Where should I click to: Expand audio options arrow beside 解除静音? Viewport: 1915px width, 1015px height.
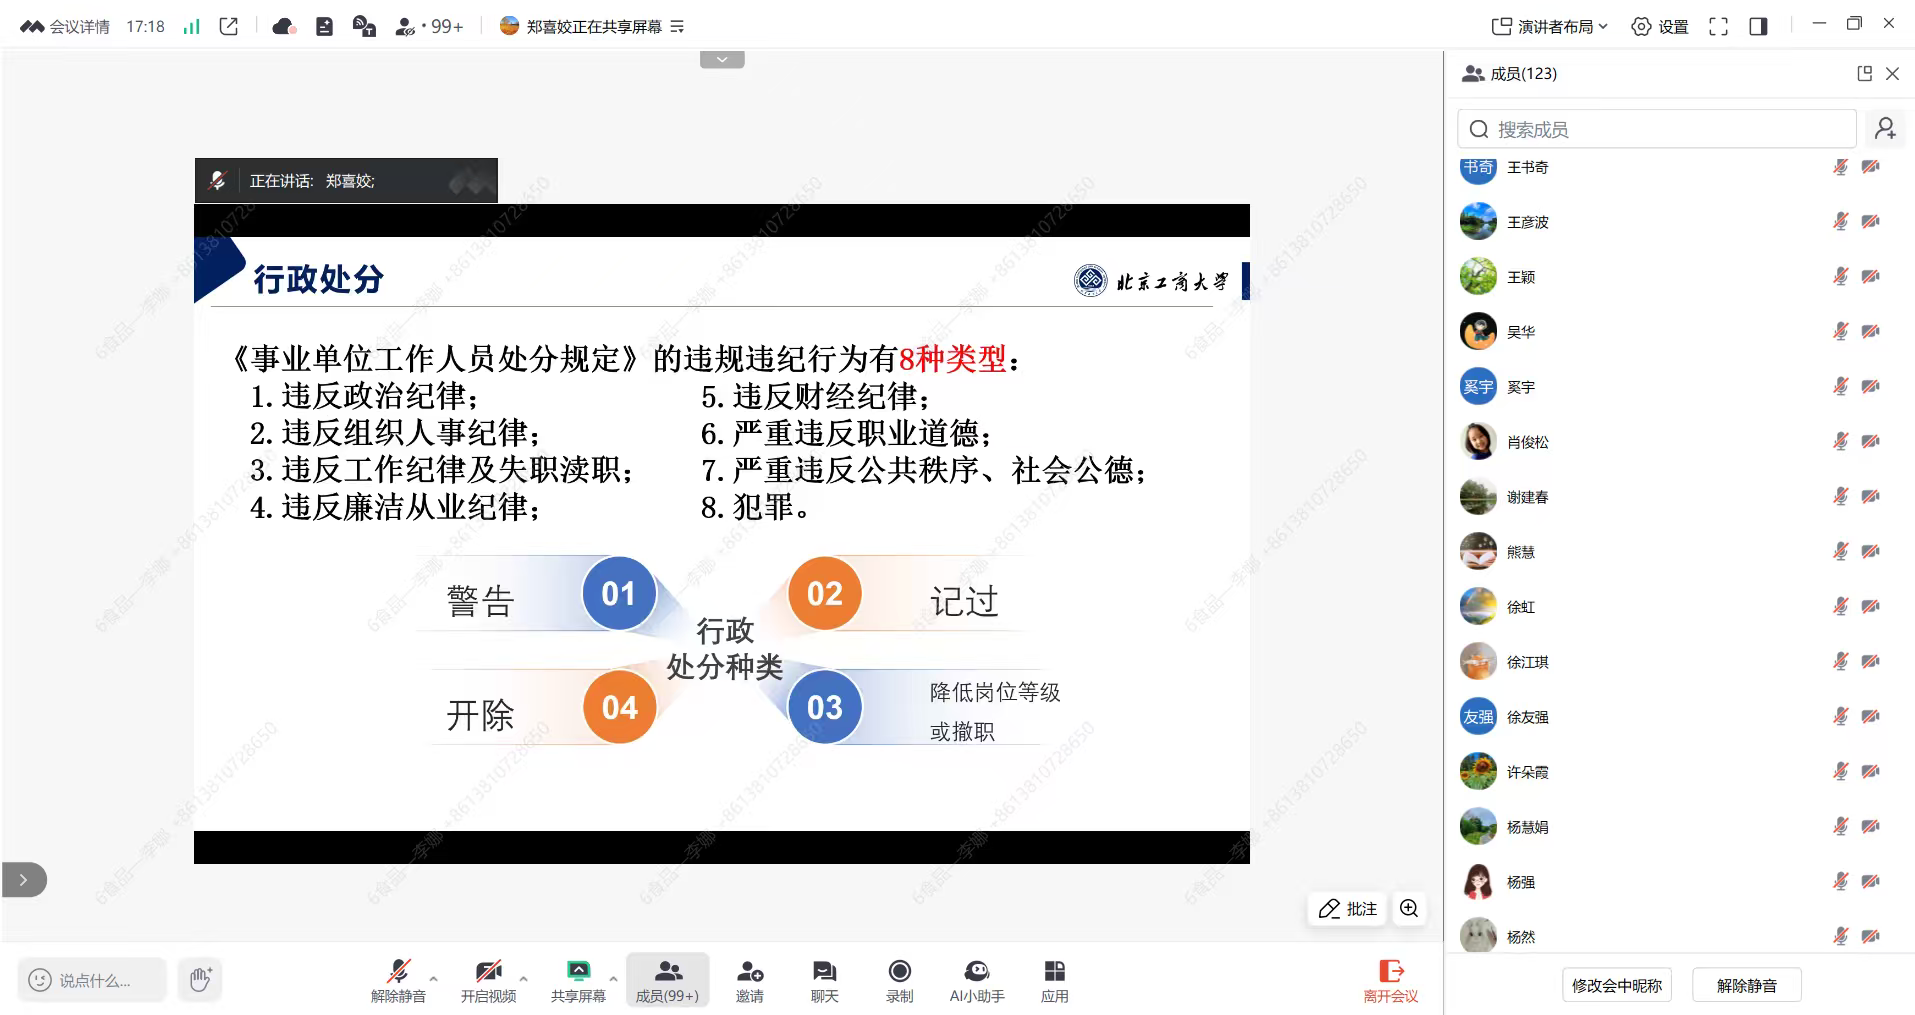(x=433, y=978)
